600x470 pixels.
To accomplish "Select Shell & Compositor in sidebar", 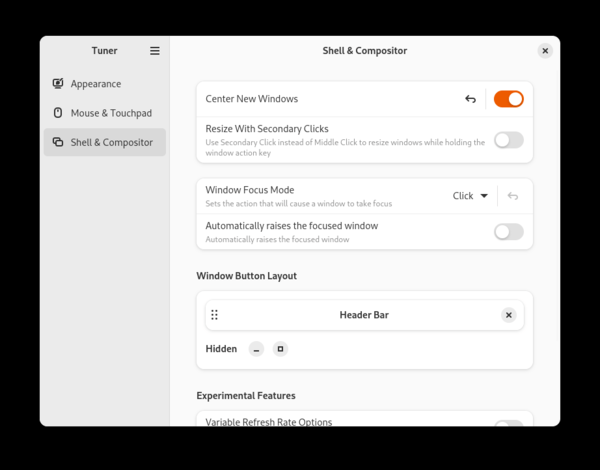I will pos(111,142).
